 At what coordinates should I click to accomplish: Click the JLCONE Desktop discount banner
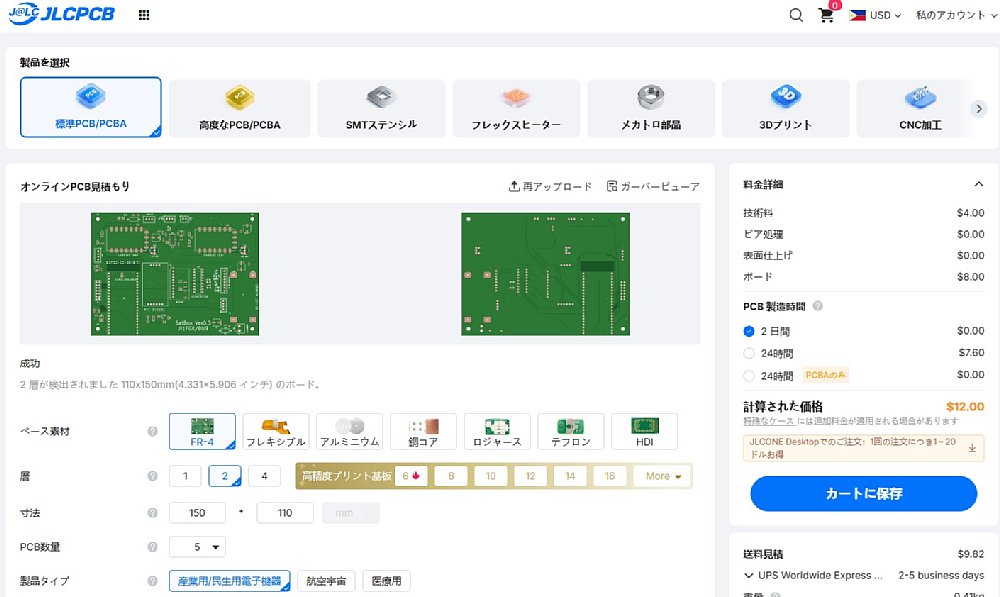[x=864, y=448]
